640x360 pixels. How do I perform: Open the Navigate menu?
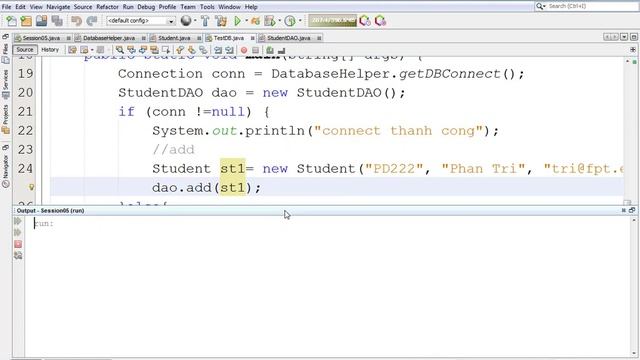[x=58, y=7]
